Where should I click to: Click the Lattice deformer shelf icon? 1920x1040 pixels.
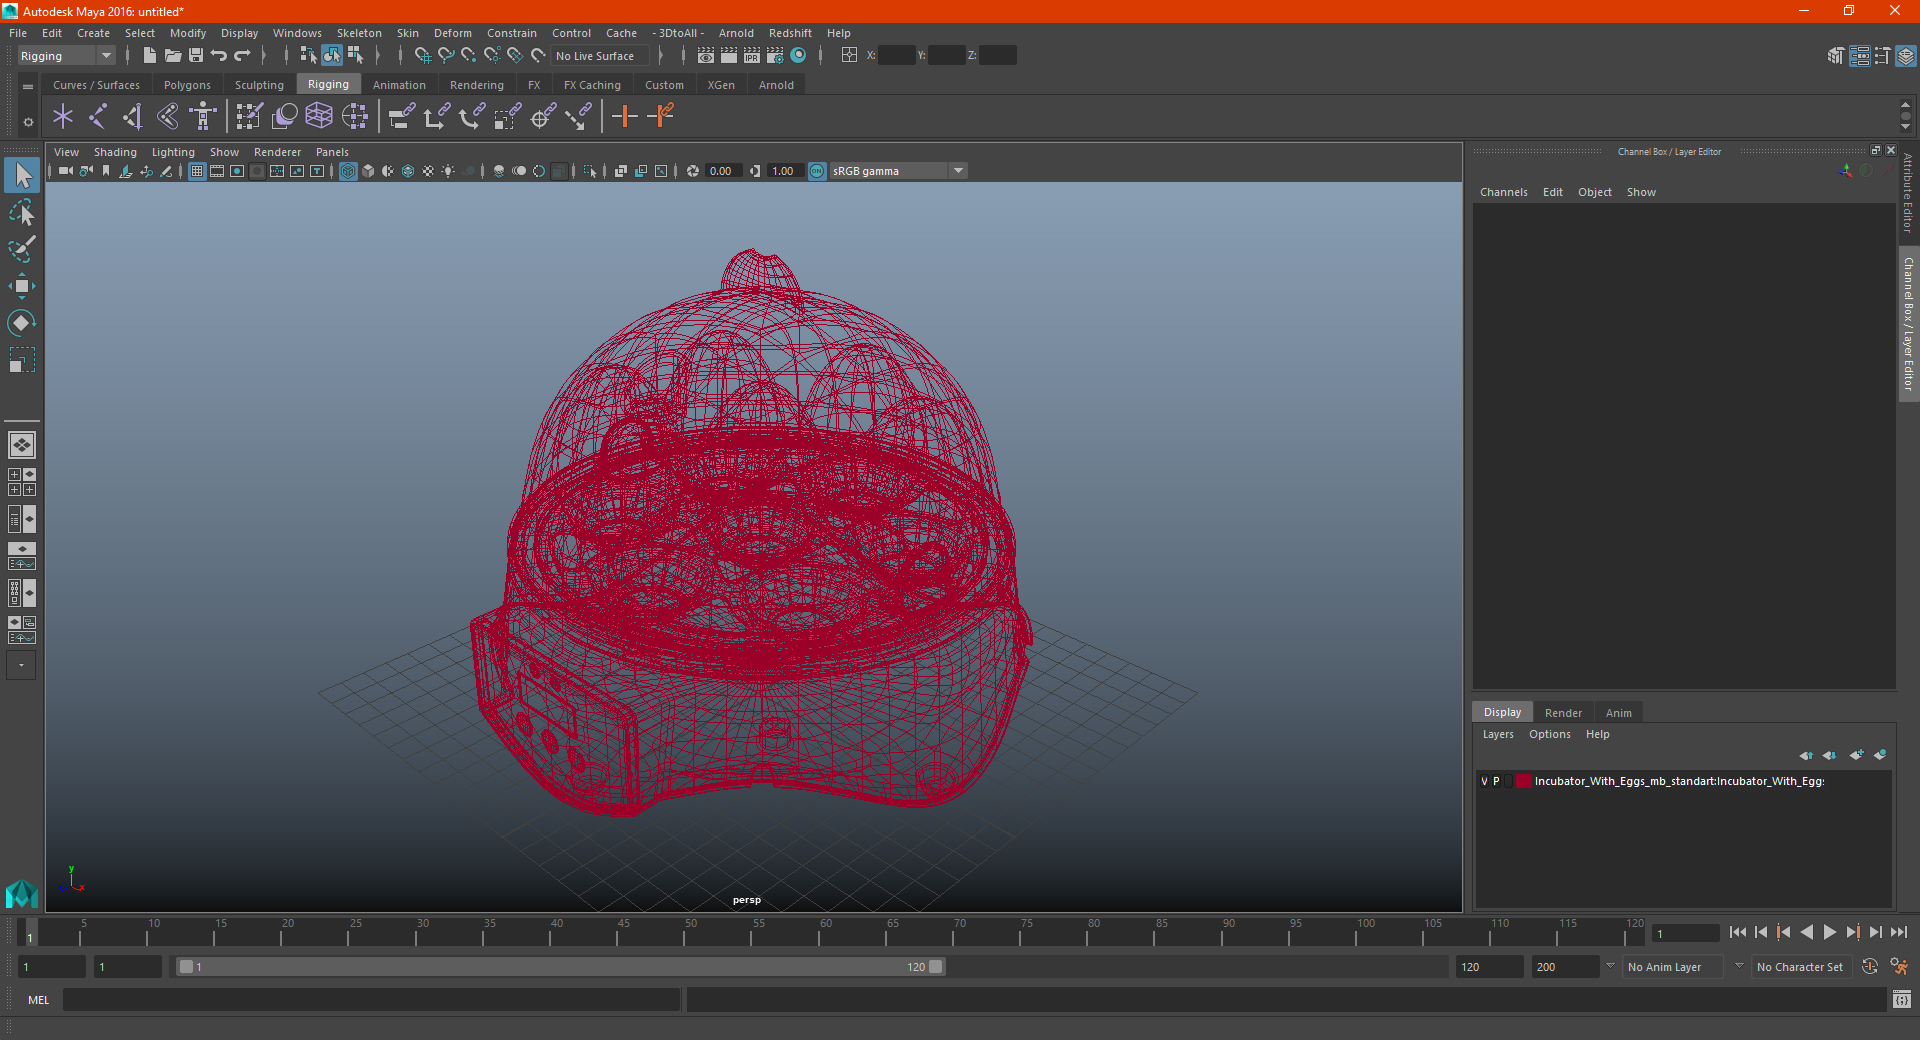[319, 117]
